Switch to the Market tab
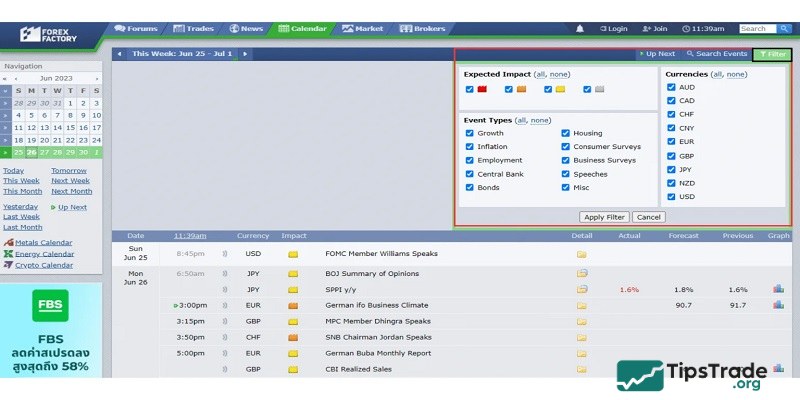 click(361, 29)
